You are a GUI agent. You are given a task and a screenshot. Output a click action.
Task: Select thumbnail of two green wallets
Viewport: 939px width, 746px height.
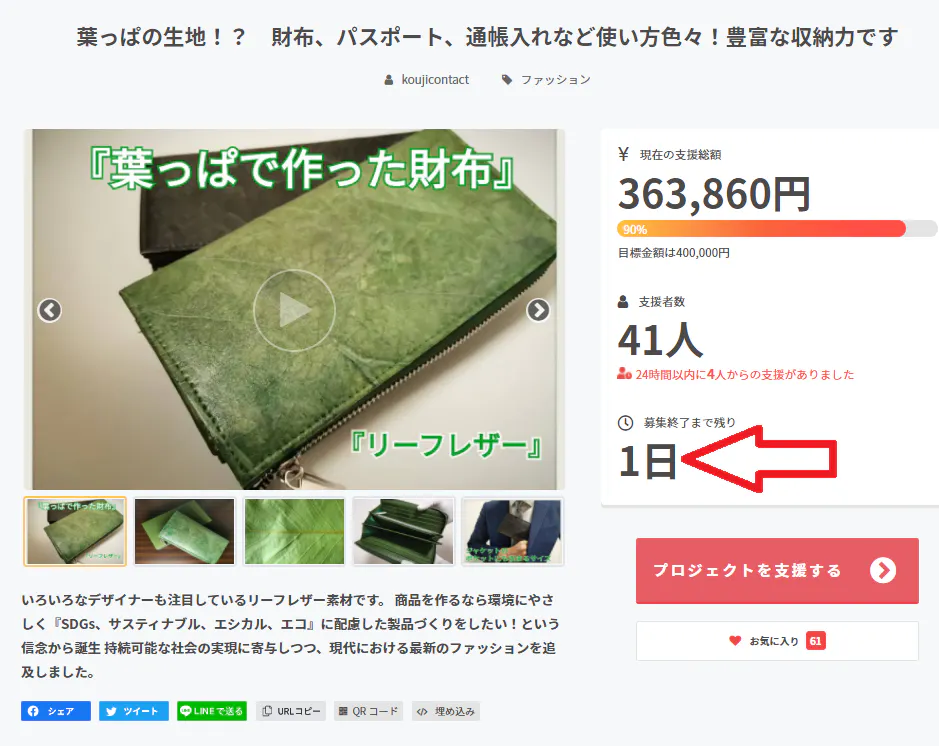184,531
